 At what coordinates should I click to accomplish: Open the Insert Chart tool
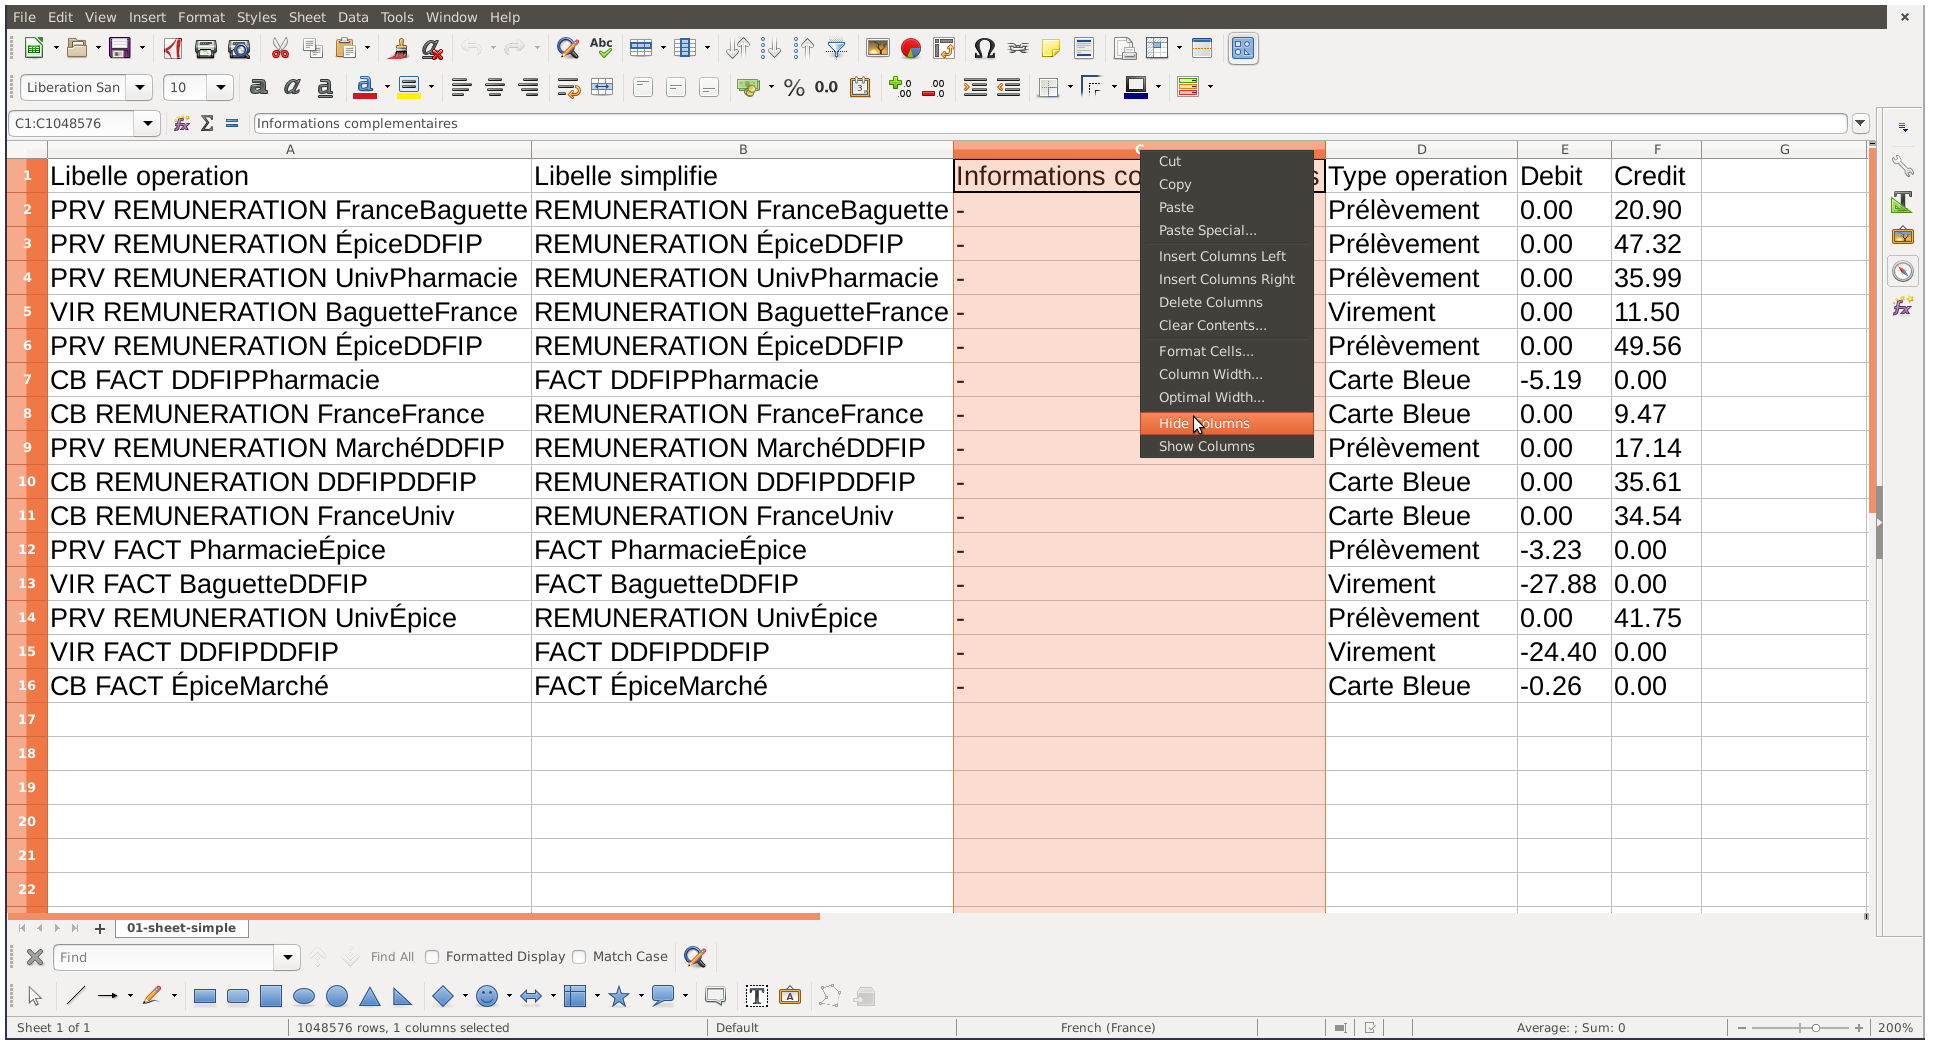[x=910, y=48]
